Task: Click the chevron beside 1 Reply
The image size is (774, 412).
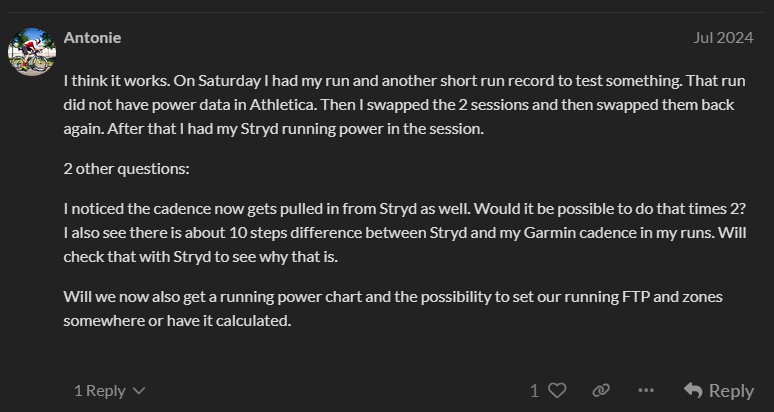Action: point(139,391)
